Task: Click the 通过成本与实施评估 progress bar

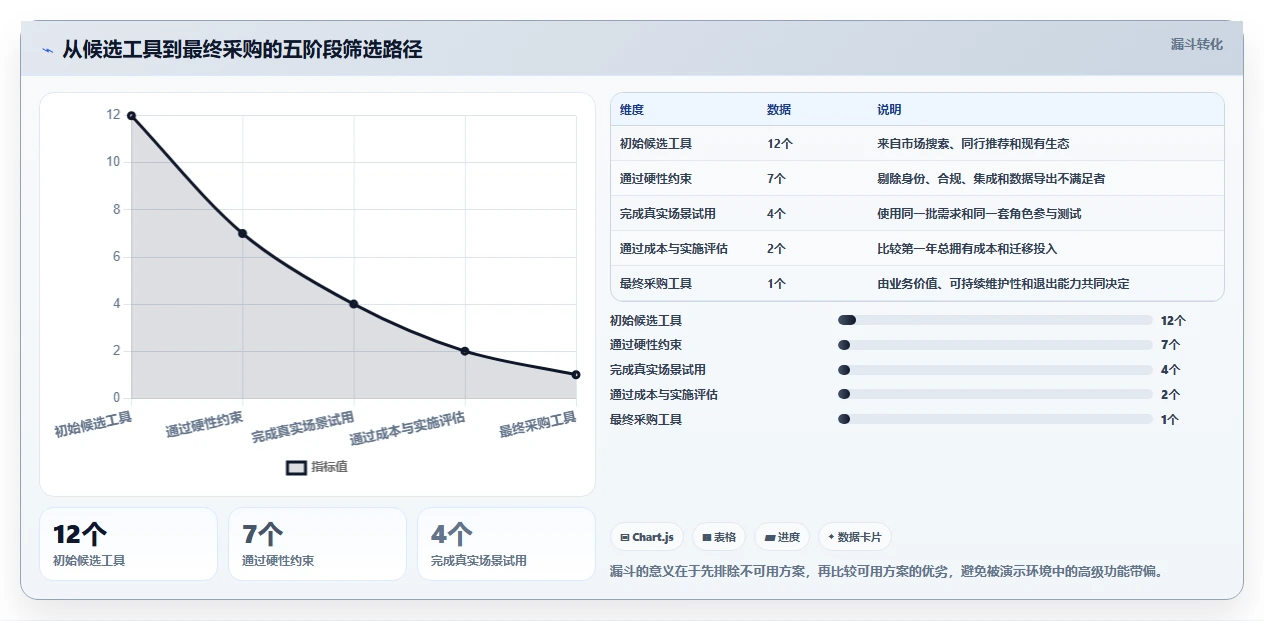Action: pos(995,395)
